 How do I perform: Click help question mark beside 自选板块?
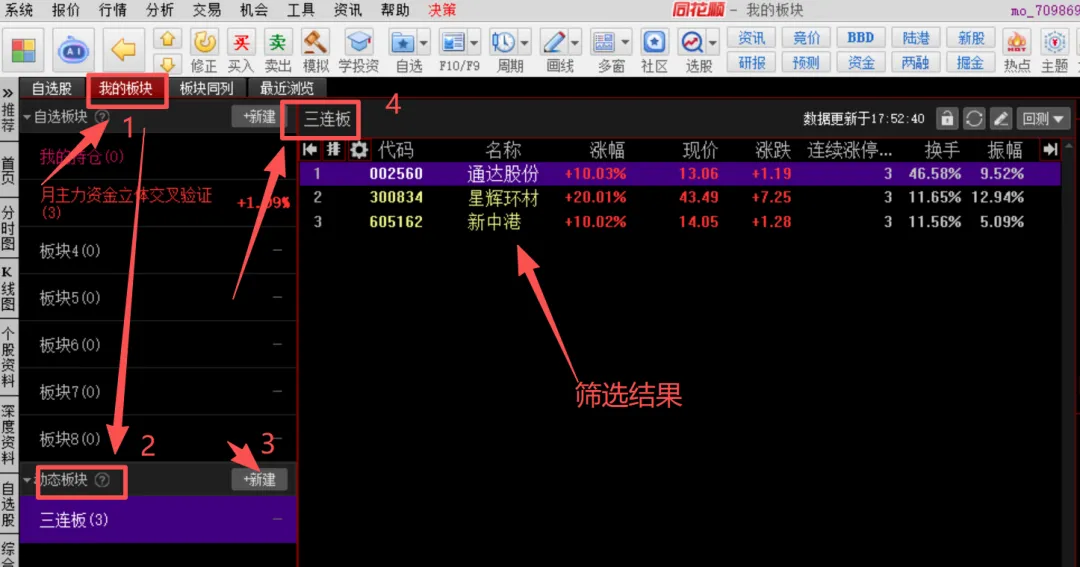pyautogui.click(x=102, y=116)
